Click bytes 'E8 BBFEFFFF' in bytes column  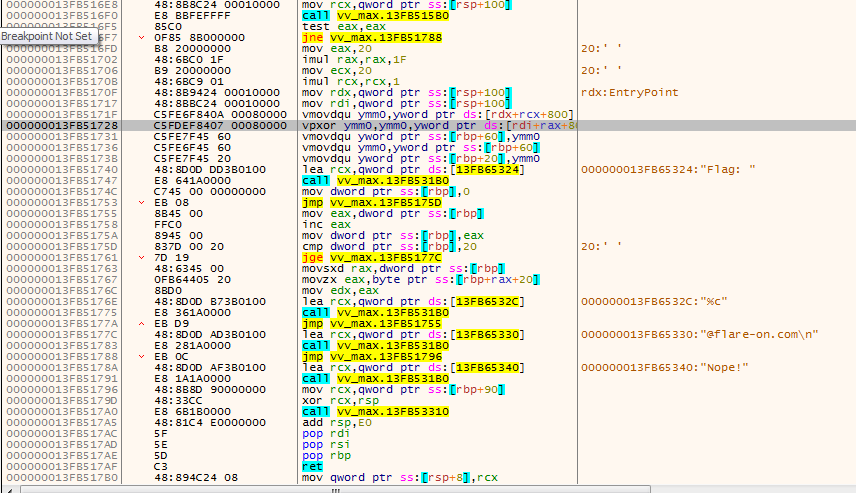tap(192, 16)
